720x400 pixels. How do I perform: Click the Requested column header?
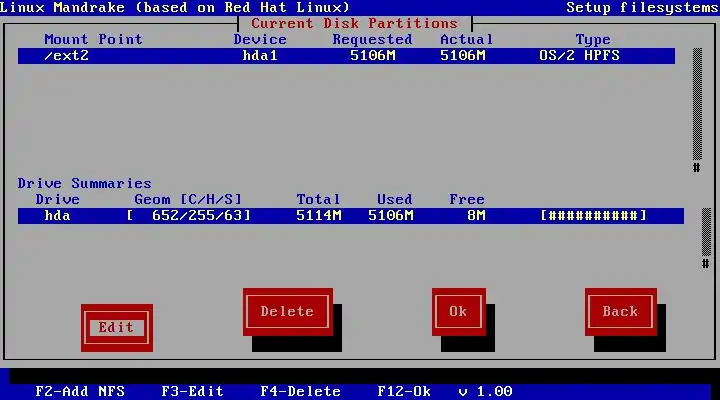coord(373,40)
